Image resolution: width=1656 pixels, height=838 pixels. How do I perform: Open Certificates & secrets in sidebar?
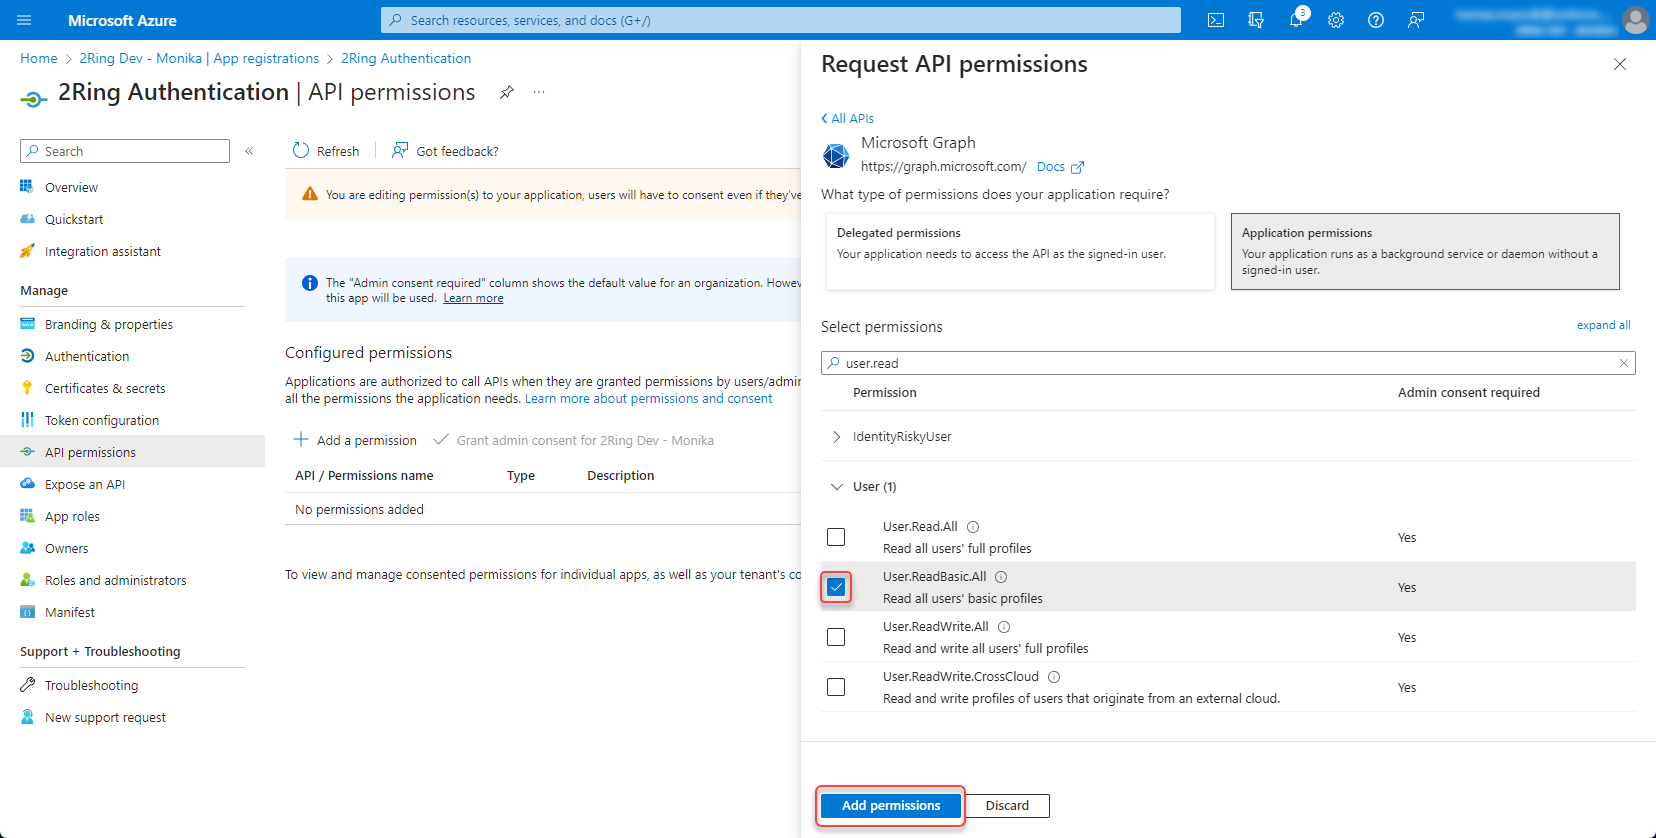click(105, 388)
